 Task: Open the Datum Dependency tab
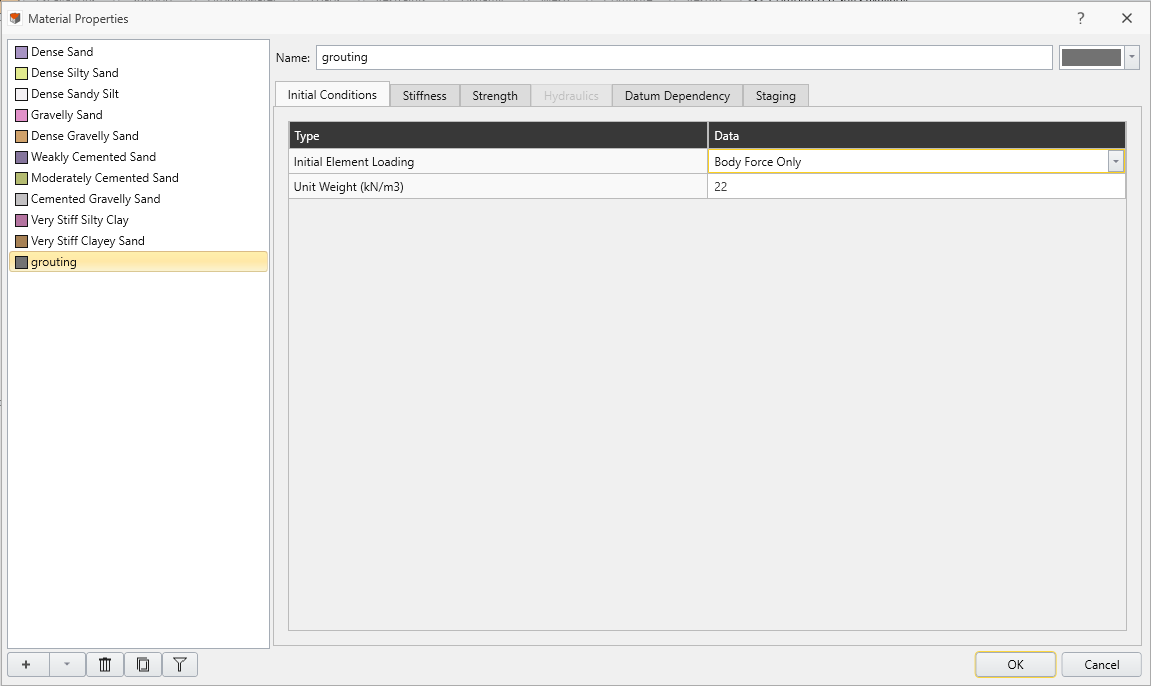[x=676, y=95]
